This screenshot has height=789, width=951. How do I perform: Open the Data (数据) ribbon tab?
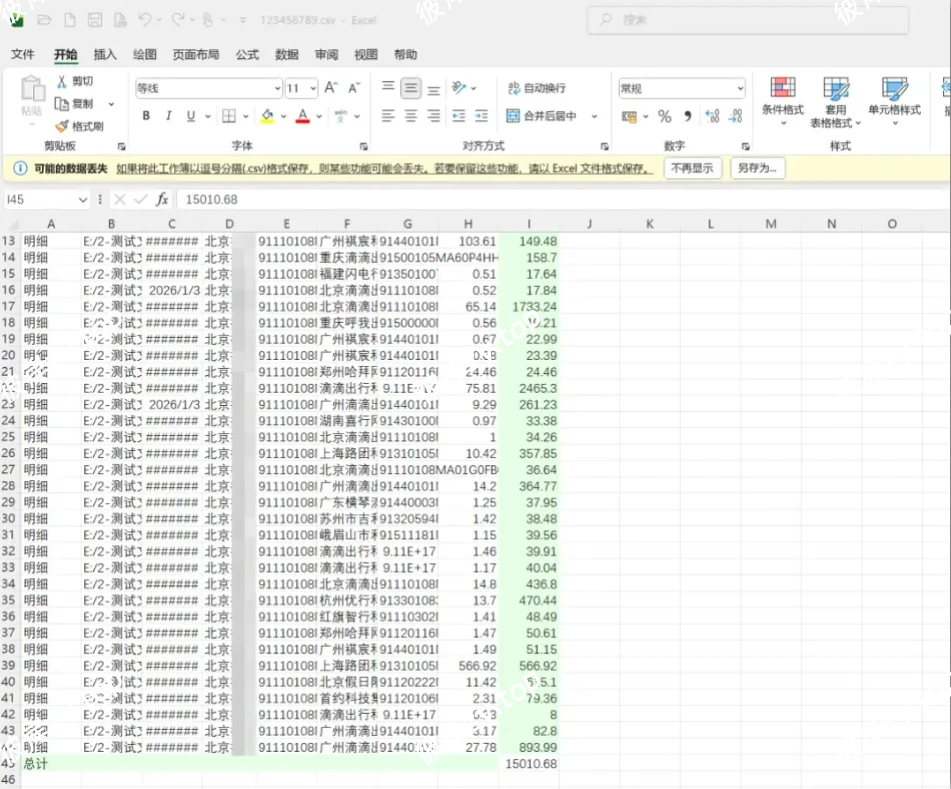pyautogui.click(x=286, y=54)
